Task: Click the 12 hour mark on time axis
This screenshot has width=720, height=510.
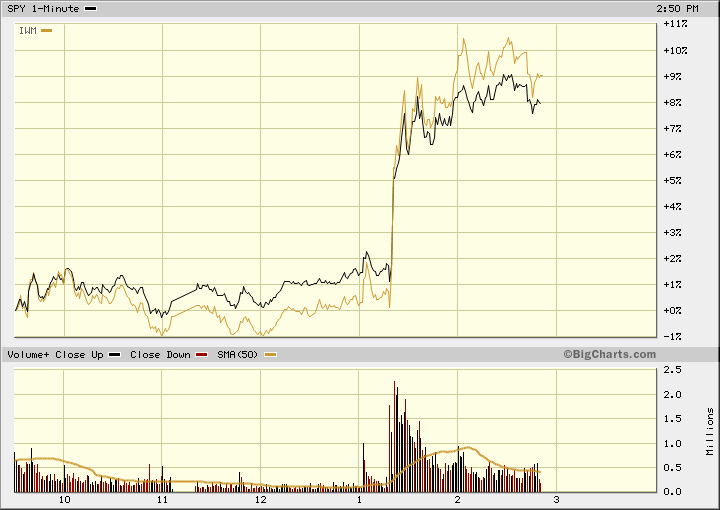Action: pos(260,499)
